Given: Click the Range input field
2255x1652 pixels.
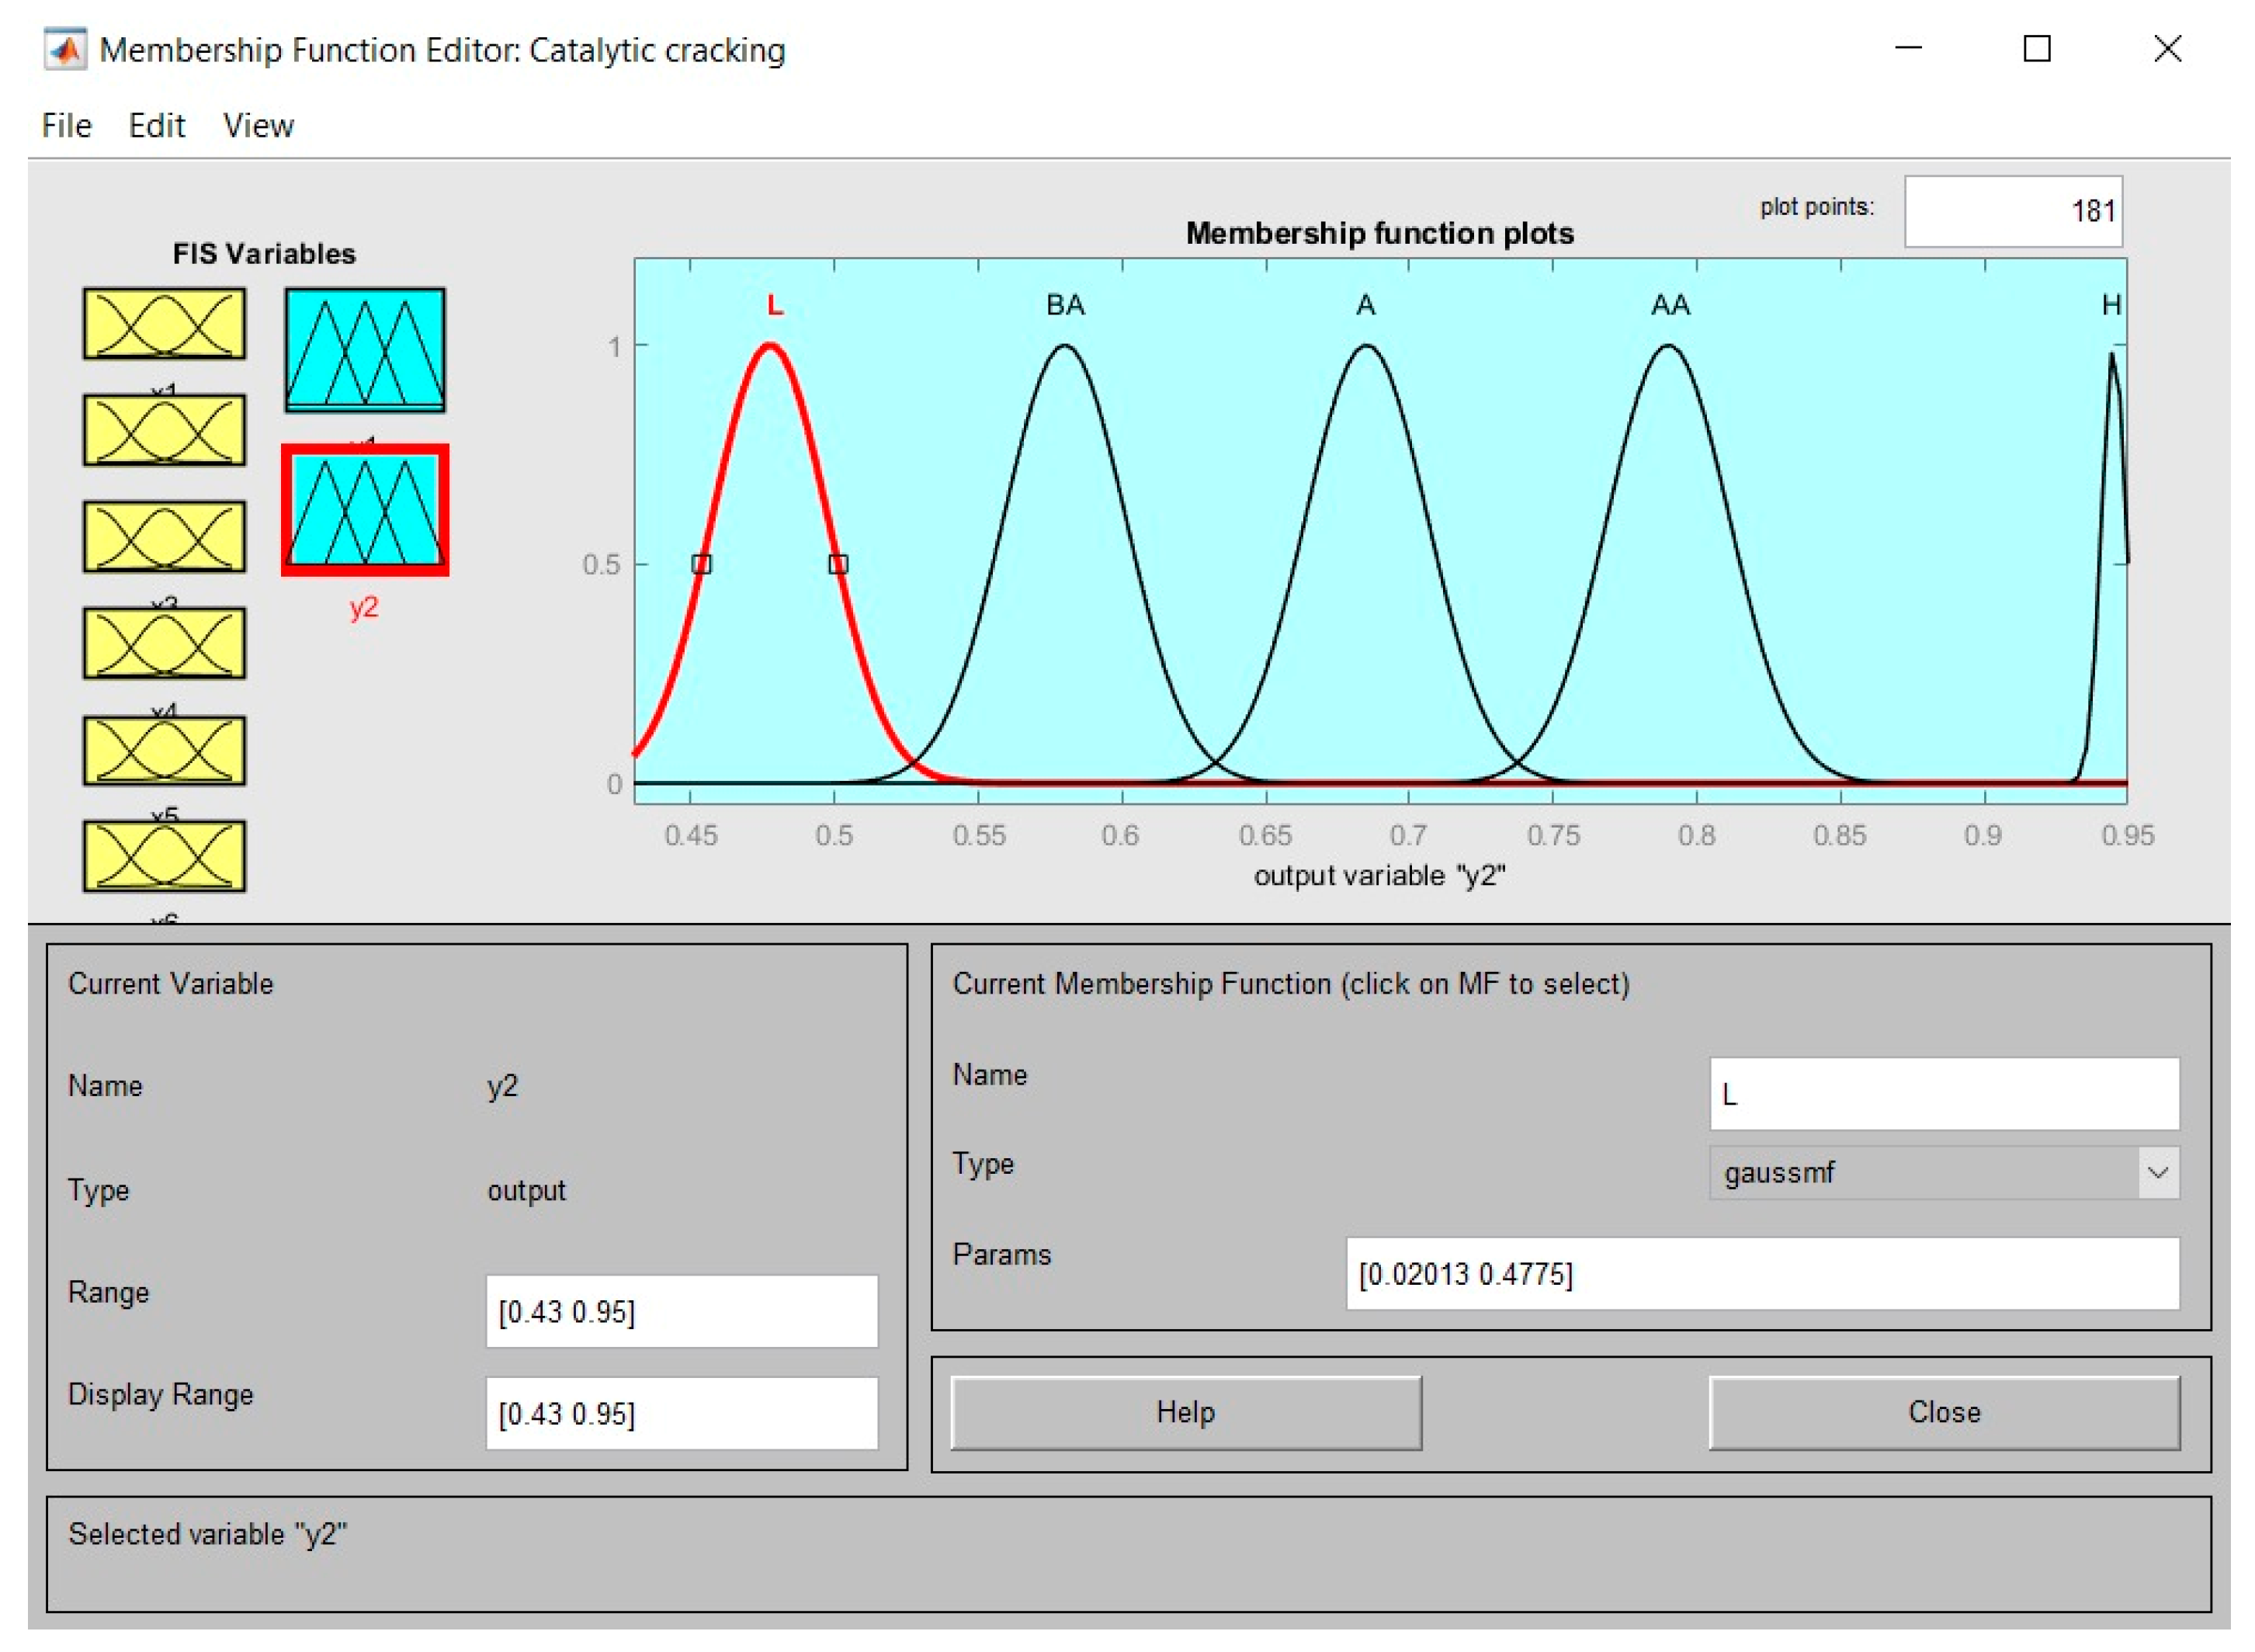Looking at the screenshot, I should (x=681, y=1311).
